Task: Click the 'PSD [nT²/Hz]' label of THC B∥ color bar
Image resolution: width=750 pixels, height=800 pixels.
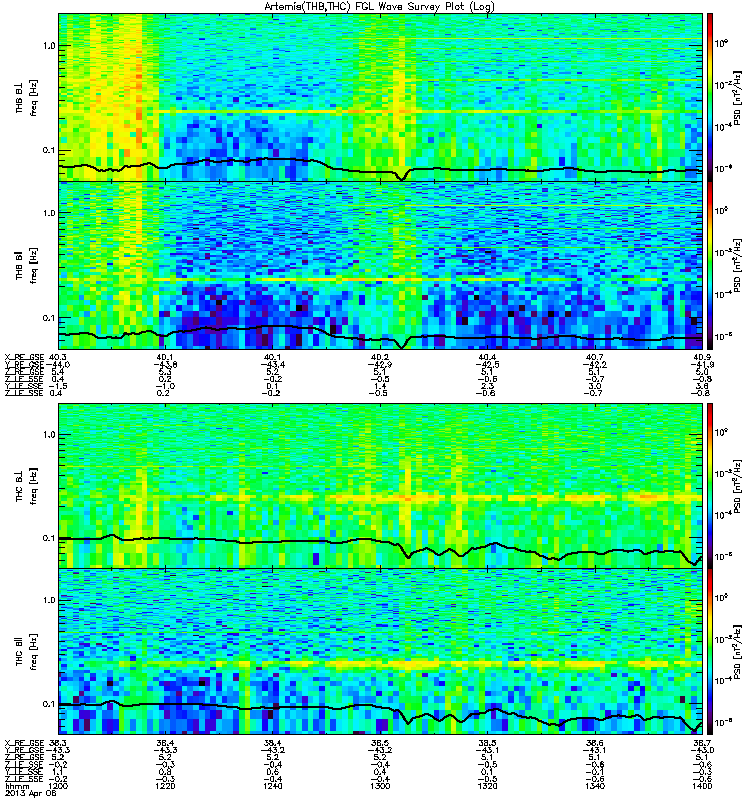Action: (x=738, y=652)
